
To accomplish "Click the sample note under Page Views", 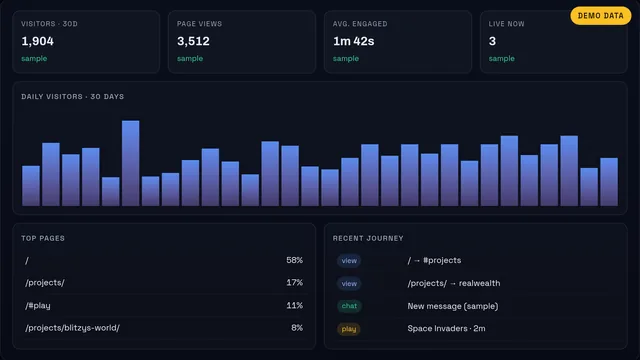I will click(190, 59).
